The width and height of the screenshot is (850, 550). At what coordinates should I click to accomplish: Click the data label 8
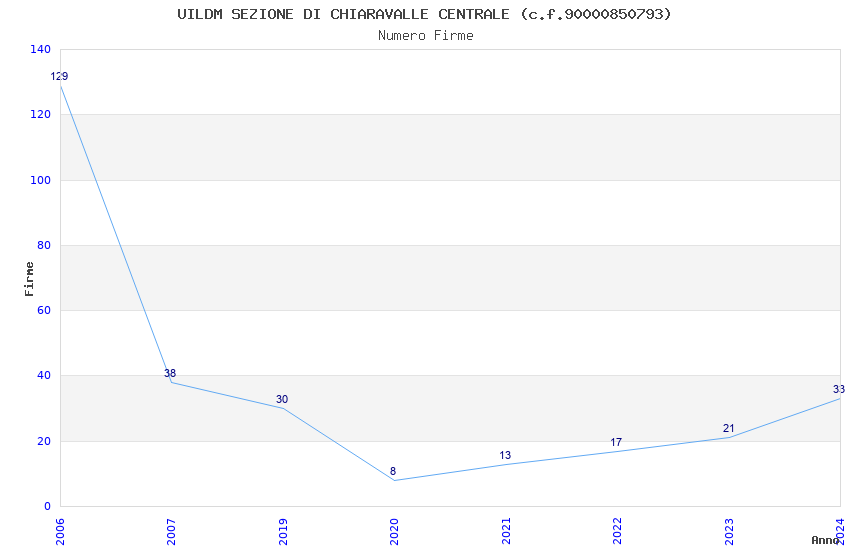coord(393,471)
